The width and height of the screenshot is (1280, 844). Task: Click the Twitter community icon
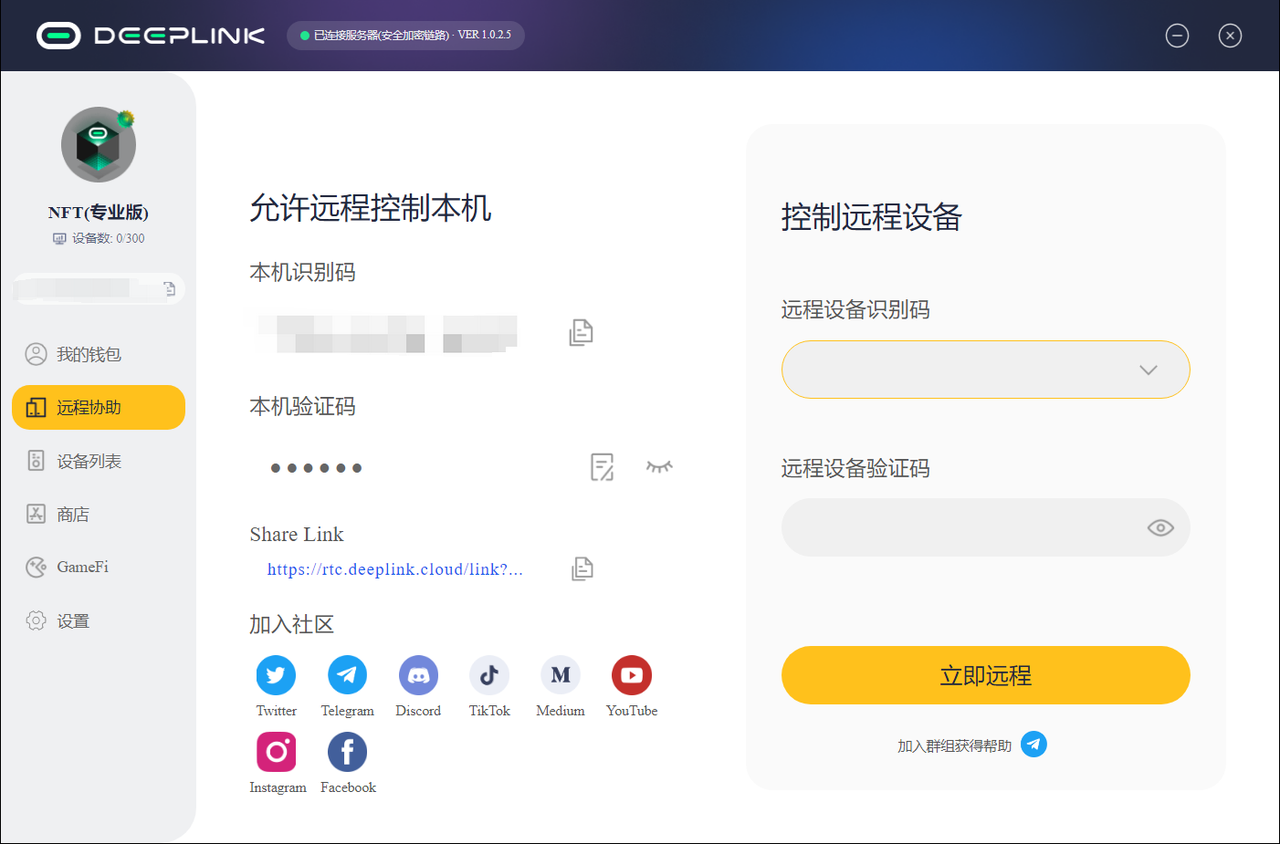point(276,675)
